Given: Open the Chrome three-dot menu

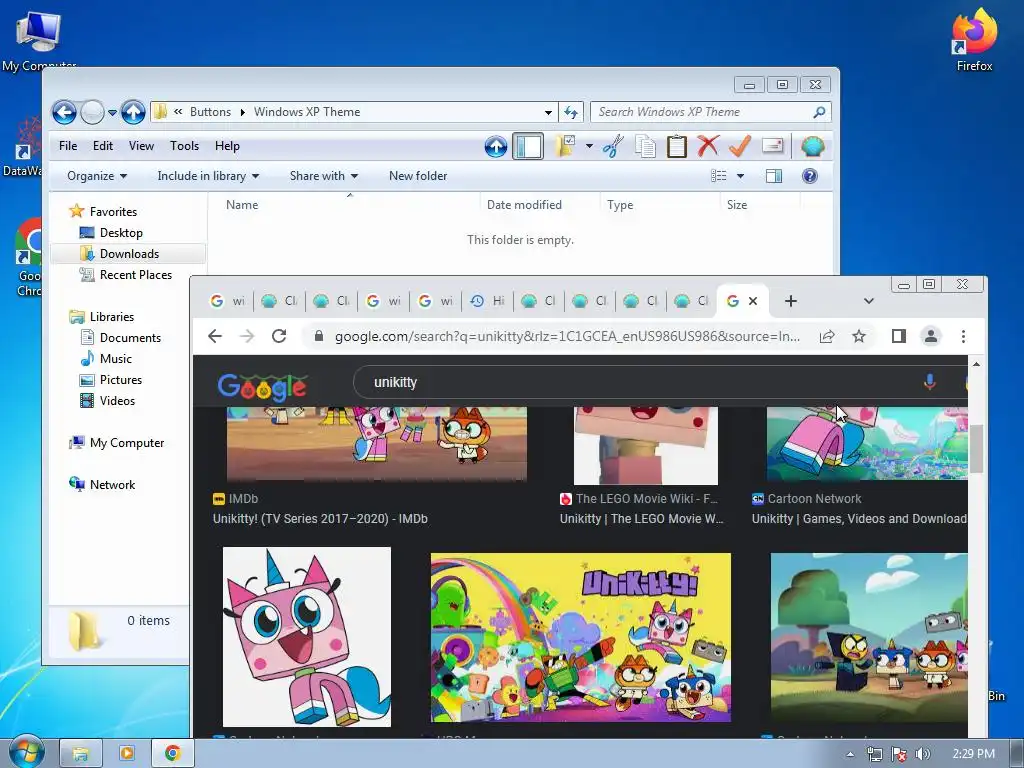Looking at the screenshot, I should pyautogui.click(x=963, y=336).
